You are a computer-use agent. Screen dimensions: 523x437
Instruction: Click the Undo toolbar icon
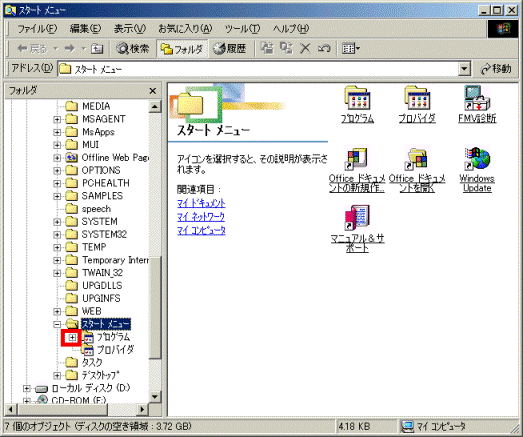tap(324, 49)
